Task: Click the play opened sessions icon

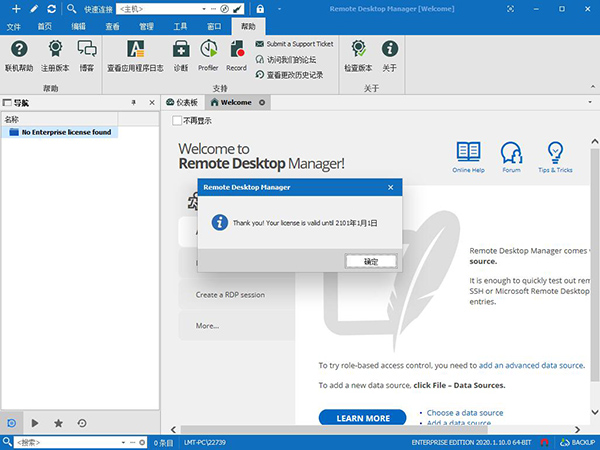Action: 35,423
